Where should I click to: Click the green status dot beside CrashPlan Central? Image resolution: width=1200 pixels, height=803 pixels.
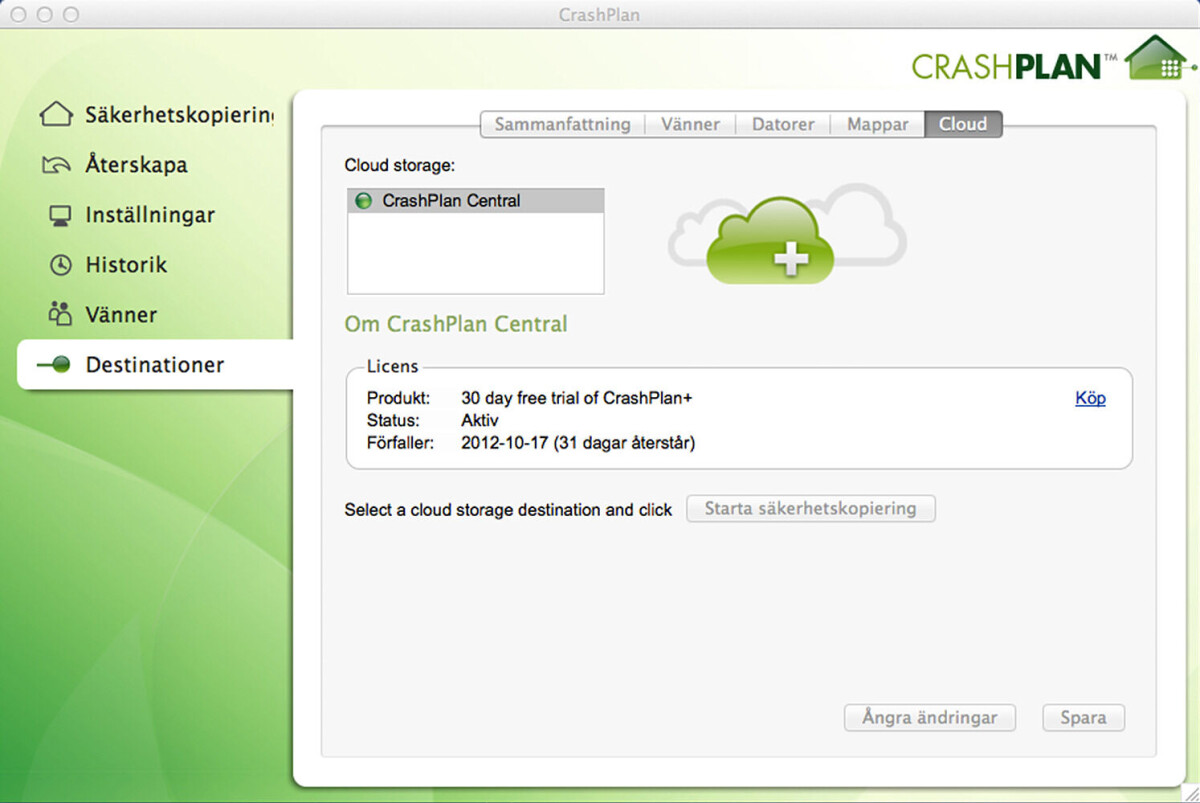point(364,201)
